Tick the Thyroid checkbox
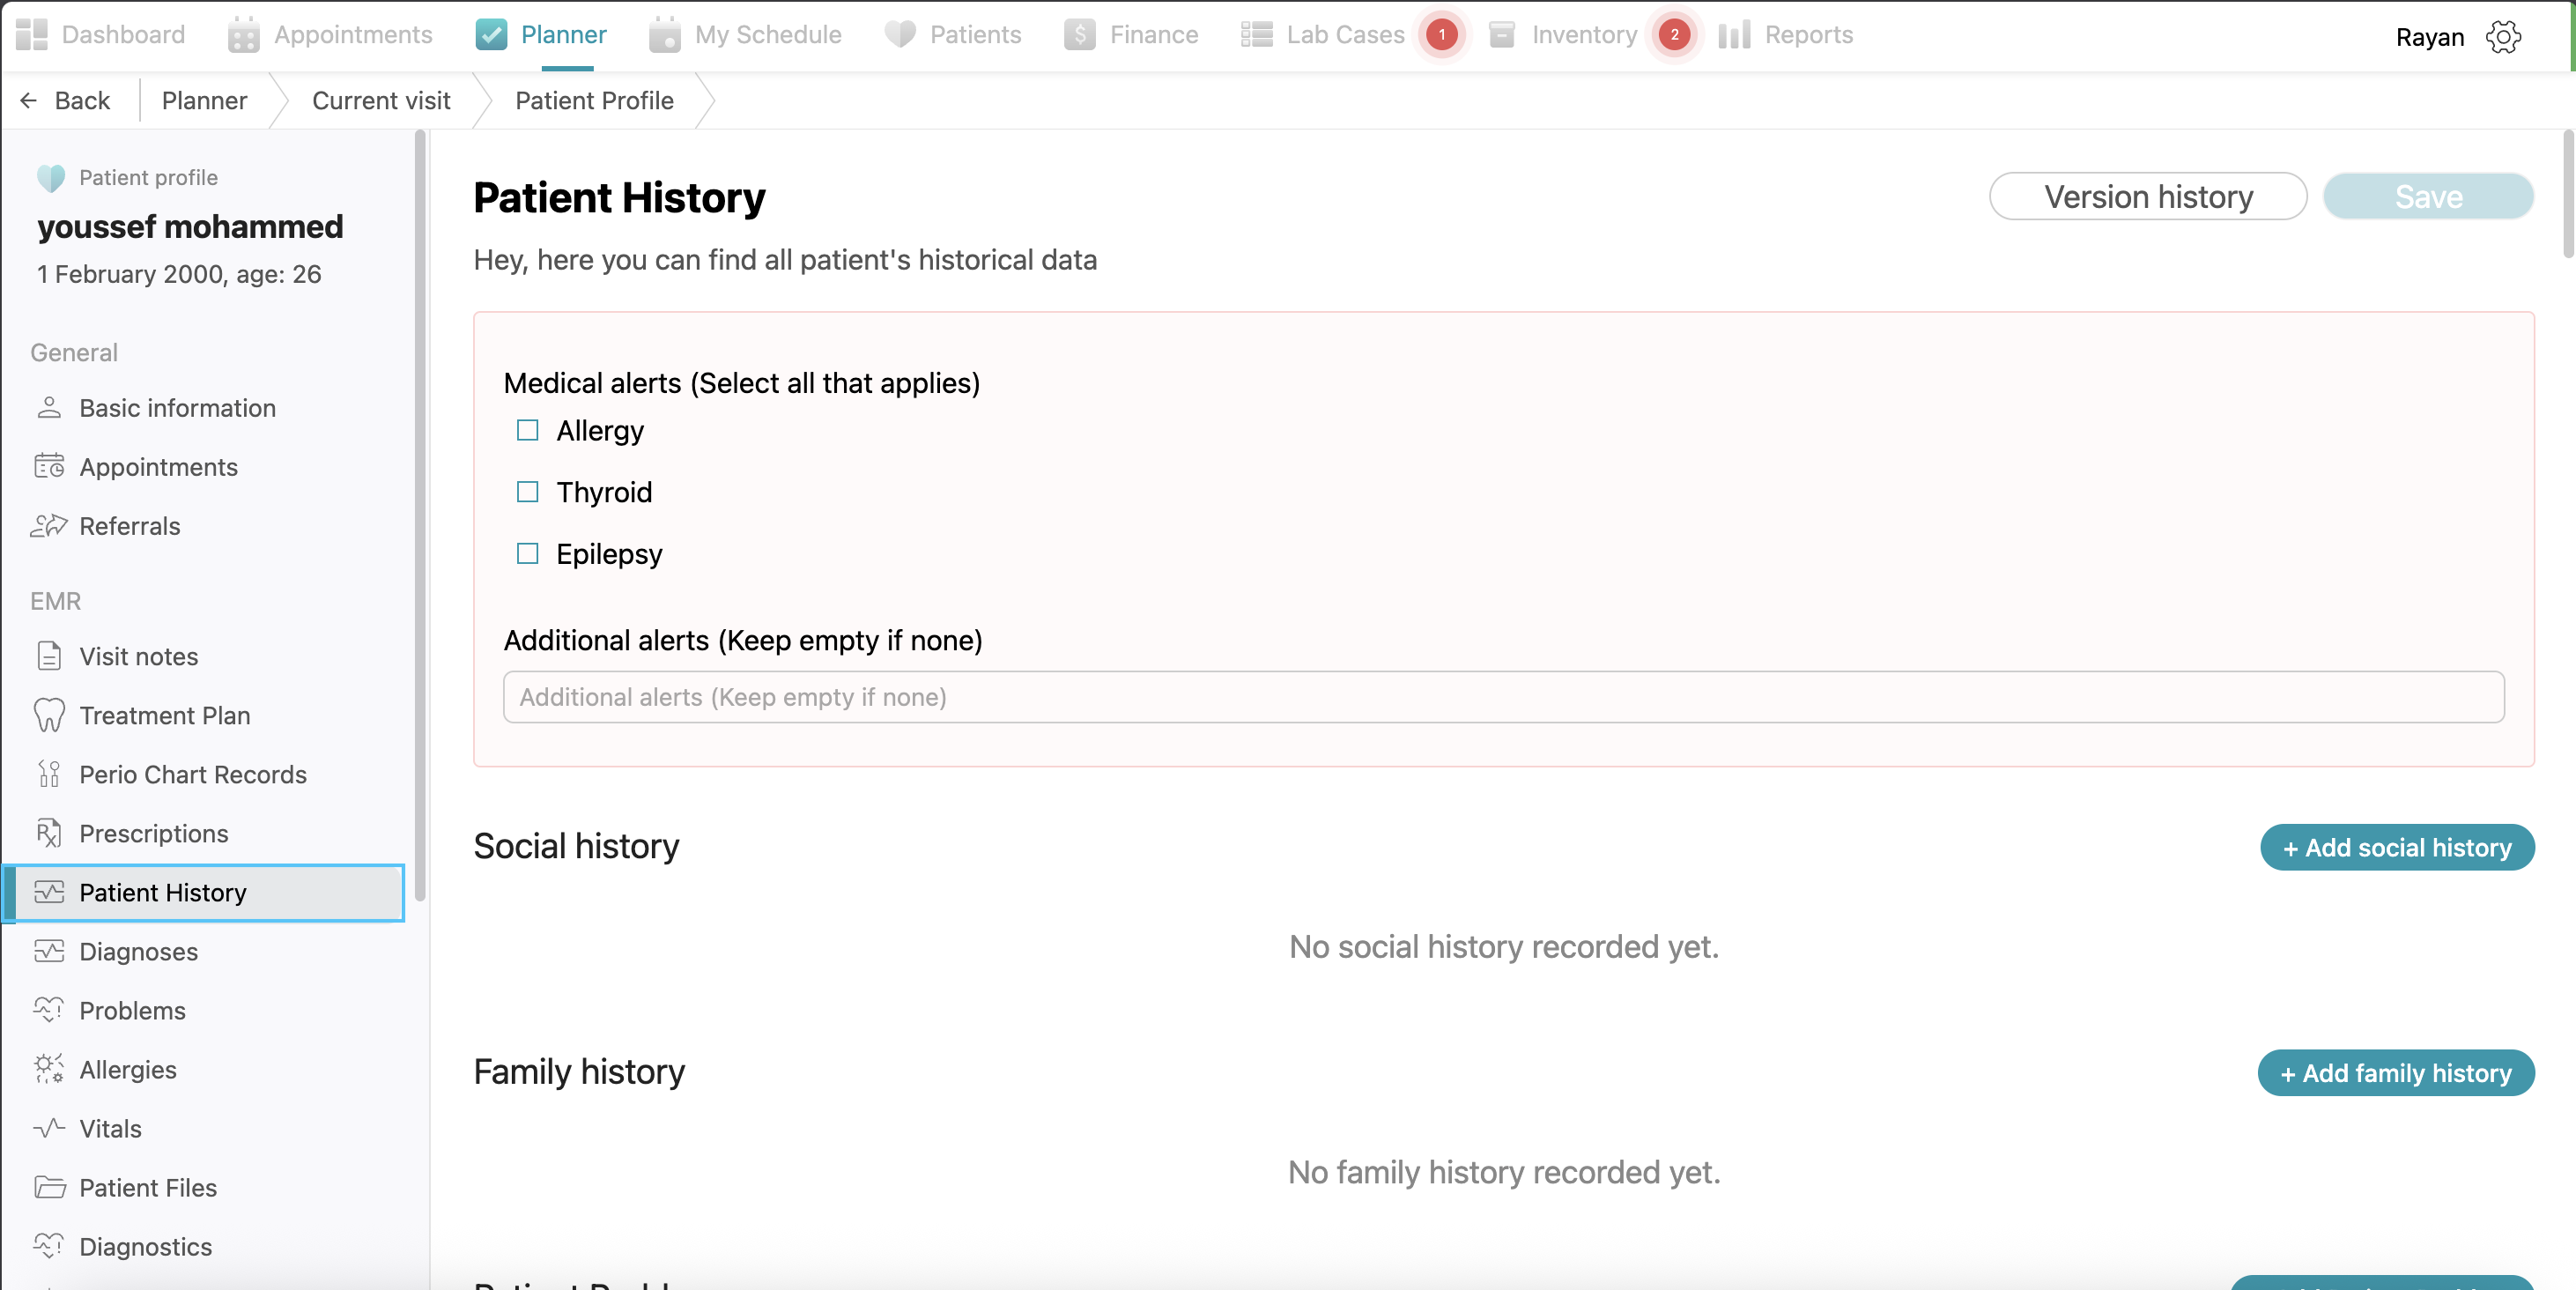Image resolution: width=2576 pixels, height=1290 pixels. coord(527,492)
